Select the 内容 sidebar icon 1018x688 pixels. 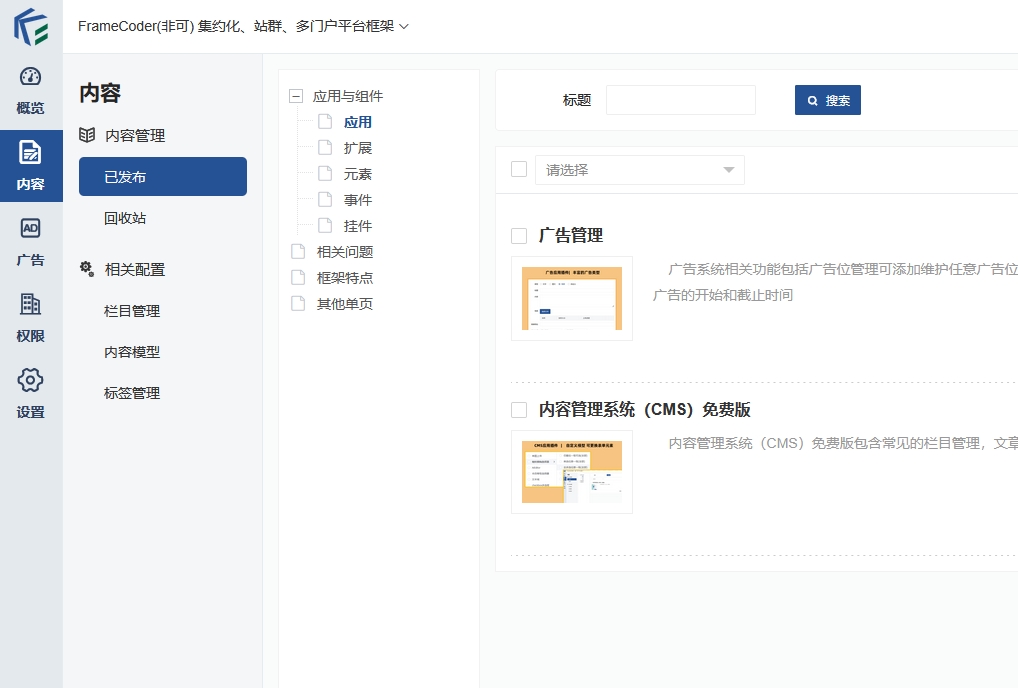tap(31, 153)
